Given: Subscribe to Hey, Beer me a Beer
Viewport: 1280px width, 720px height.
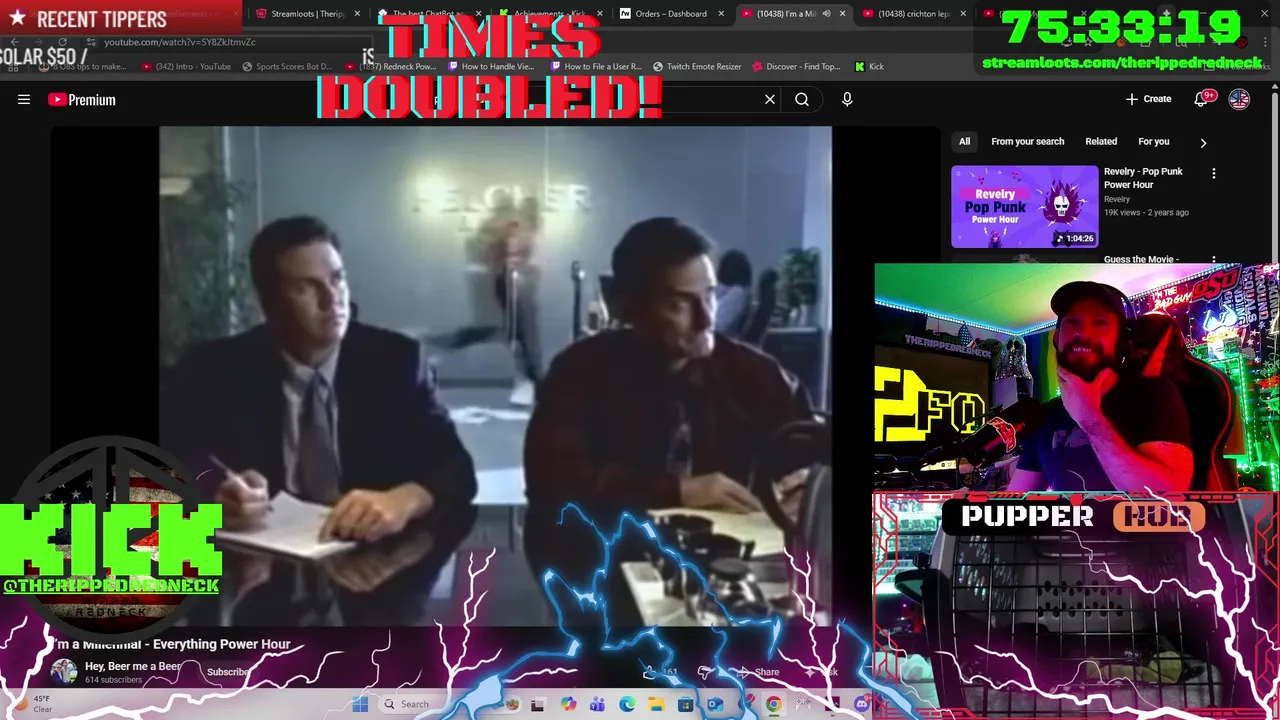Looking at the screenshot, I should (228, 672).
